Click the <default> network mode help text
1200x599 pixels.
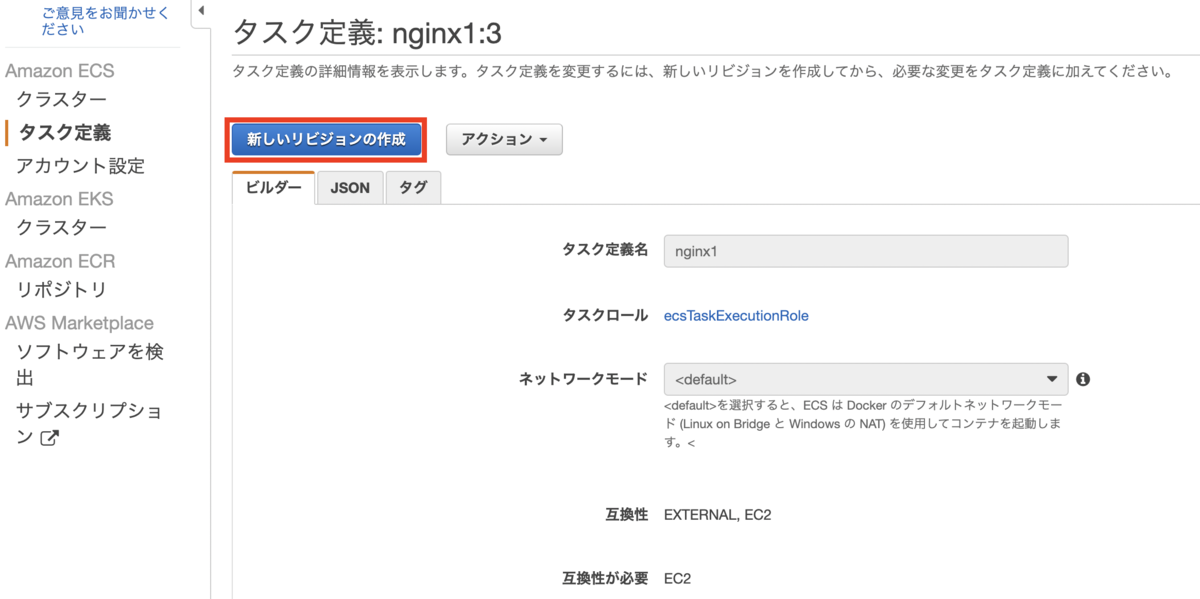coord(861,424)
